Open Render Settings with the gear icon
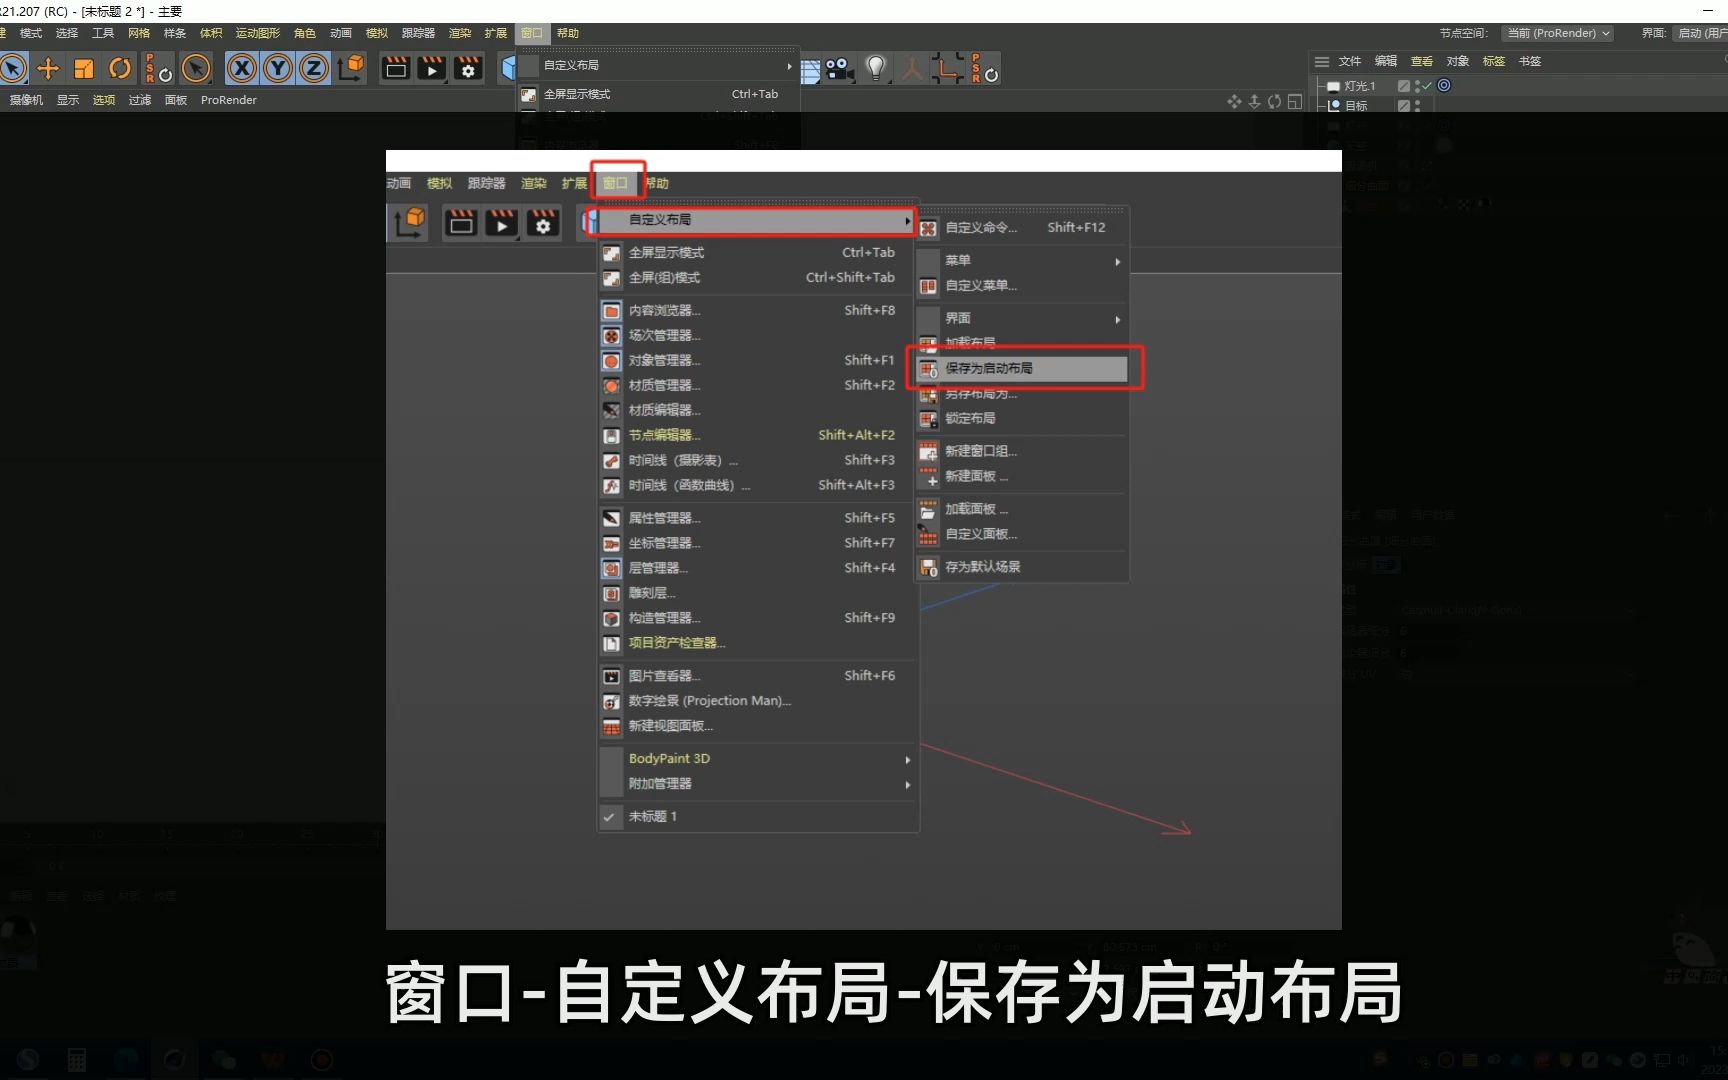 click(467, 68)
